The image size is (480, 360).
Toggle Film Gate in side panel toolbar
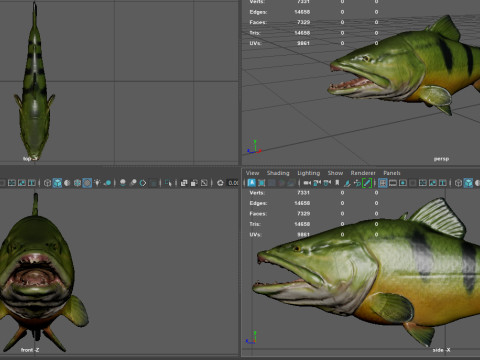[393, 183]
